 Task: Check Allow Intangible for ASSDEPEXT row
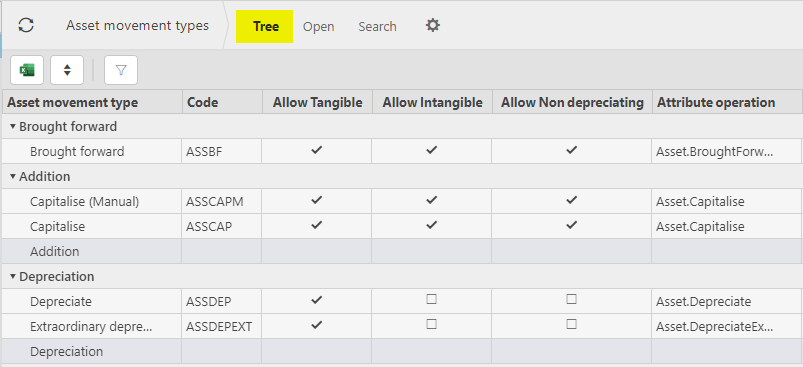[x=432, y=325]
